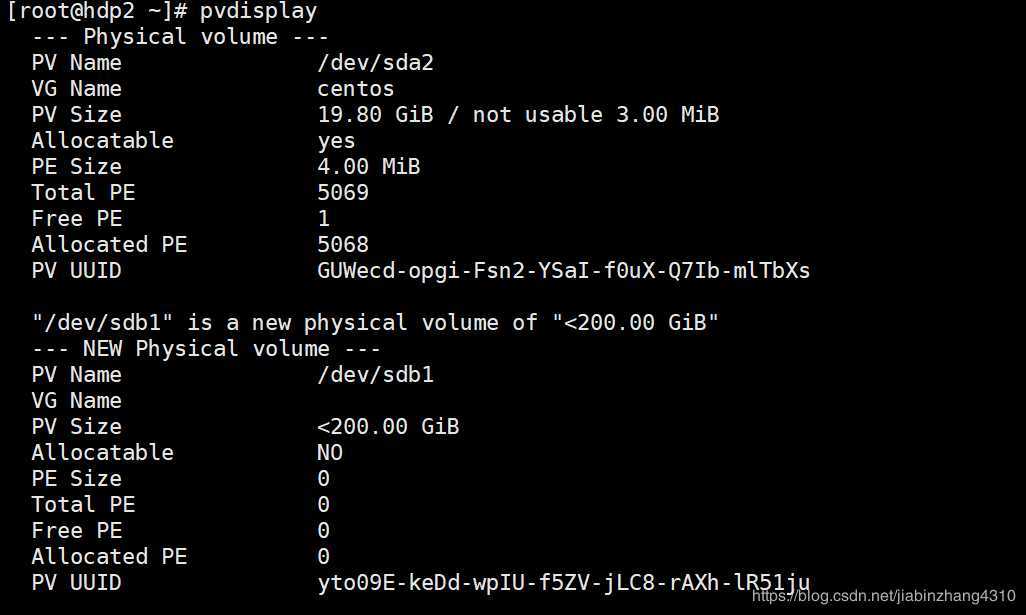The height and width of the screenshot is (615, 1026).
Task: Click the Total PE value 5069
Action: point(343,192)
